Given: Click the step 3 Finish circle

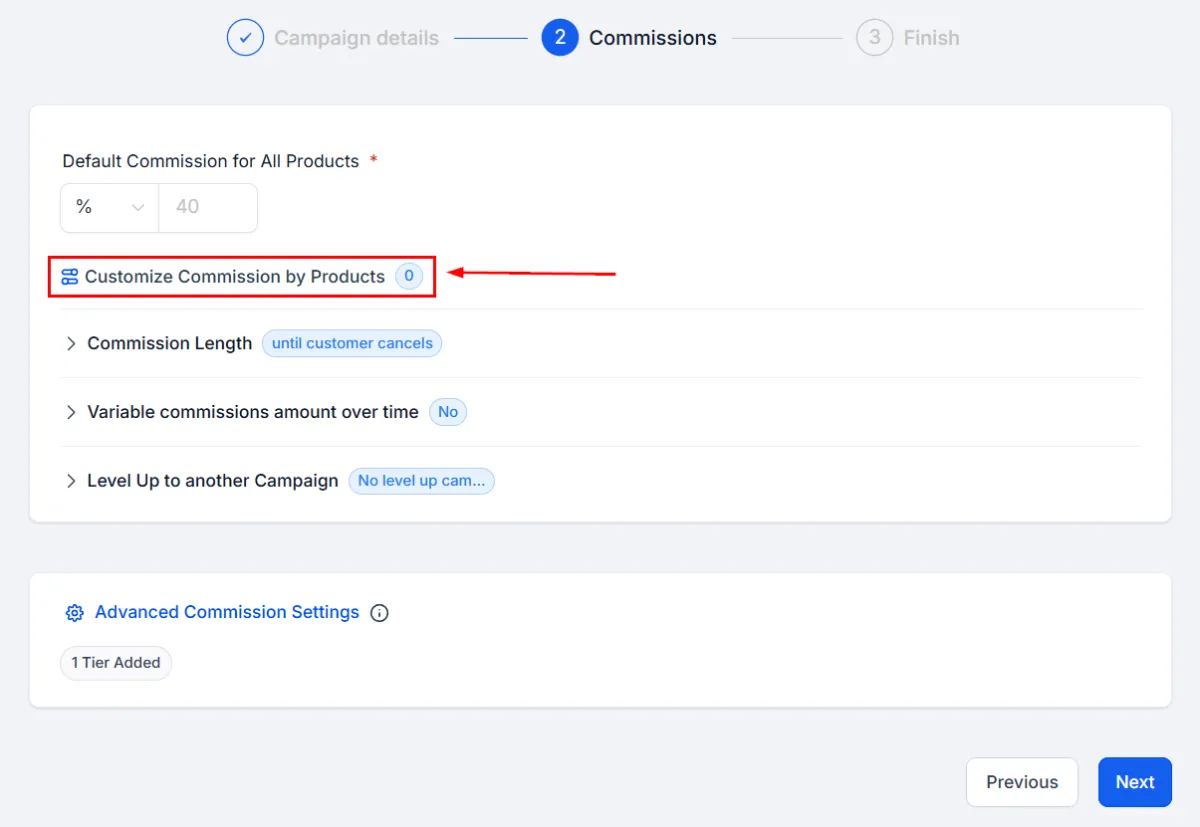Looking at the screenshot, I should tap(874, 38).
